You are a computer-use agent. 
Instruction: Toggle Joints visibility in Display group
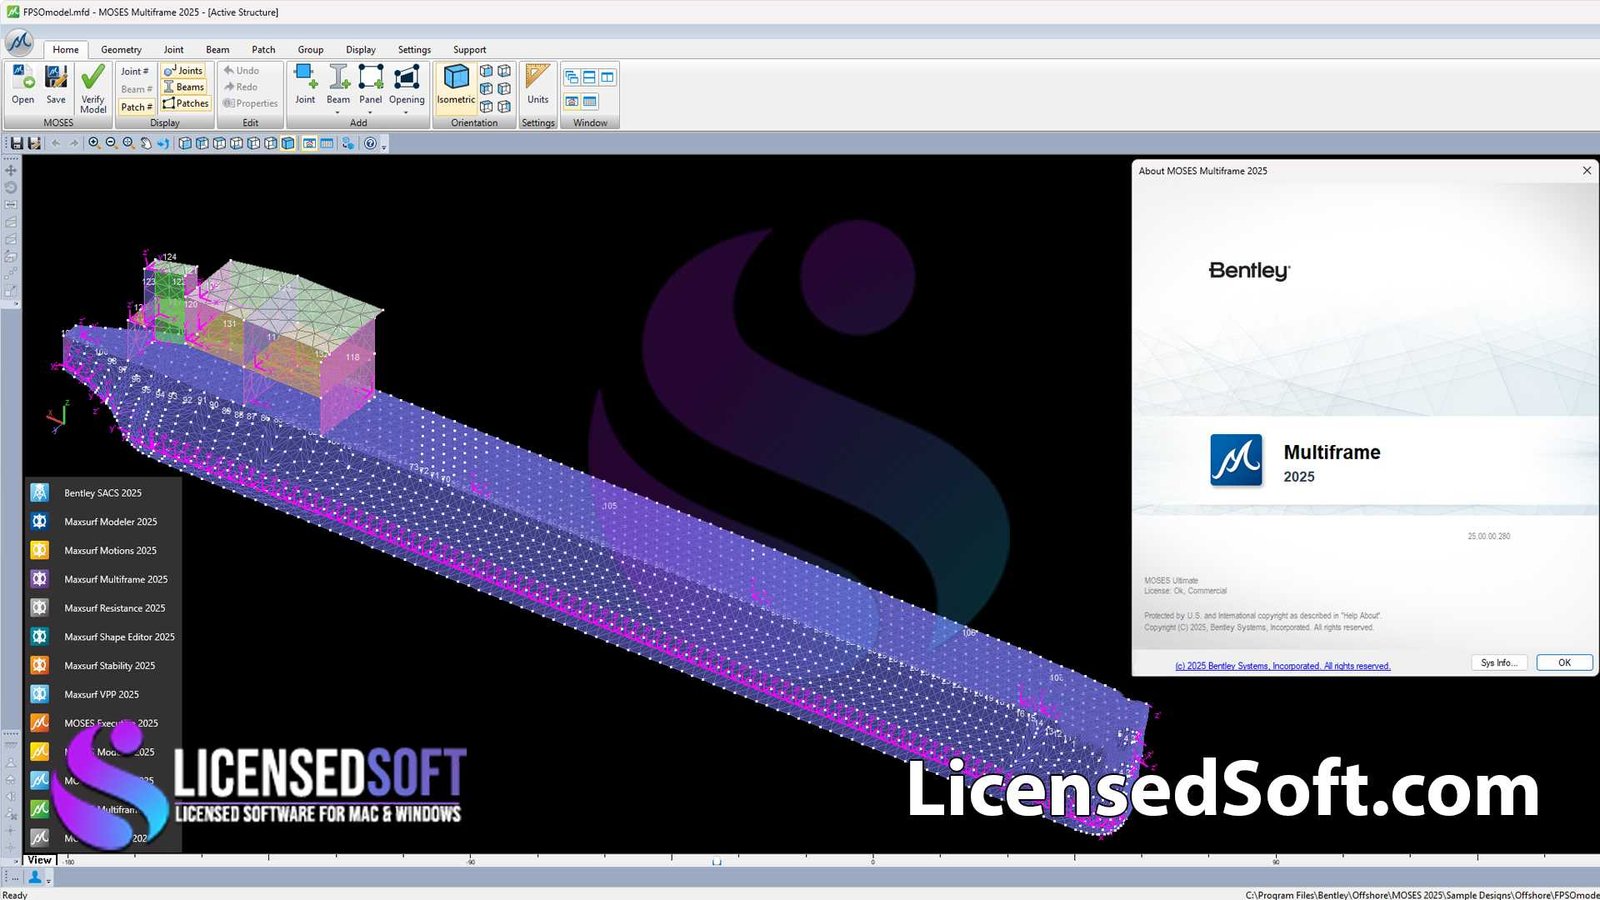point(184,71)
